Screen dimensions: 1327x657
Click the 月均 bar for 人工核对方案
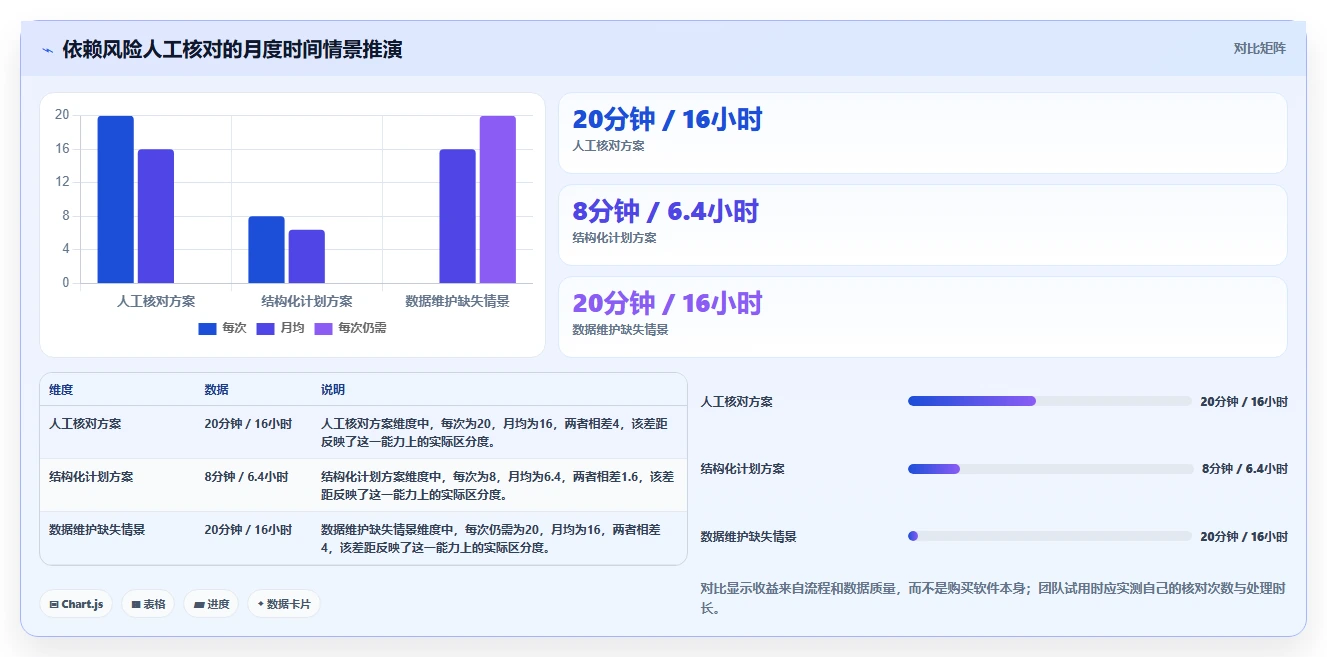coord(156,216)
